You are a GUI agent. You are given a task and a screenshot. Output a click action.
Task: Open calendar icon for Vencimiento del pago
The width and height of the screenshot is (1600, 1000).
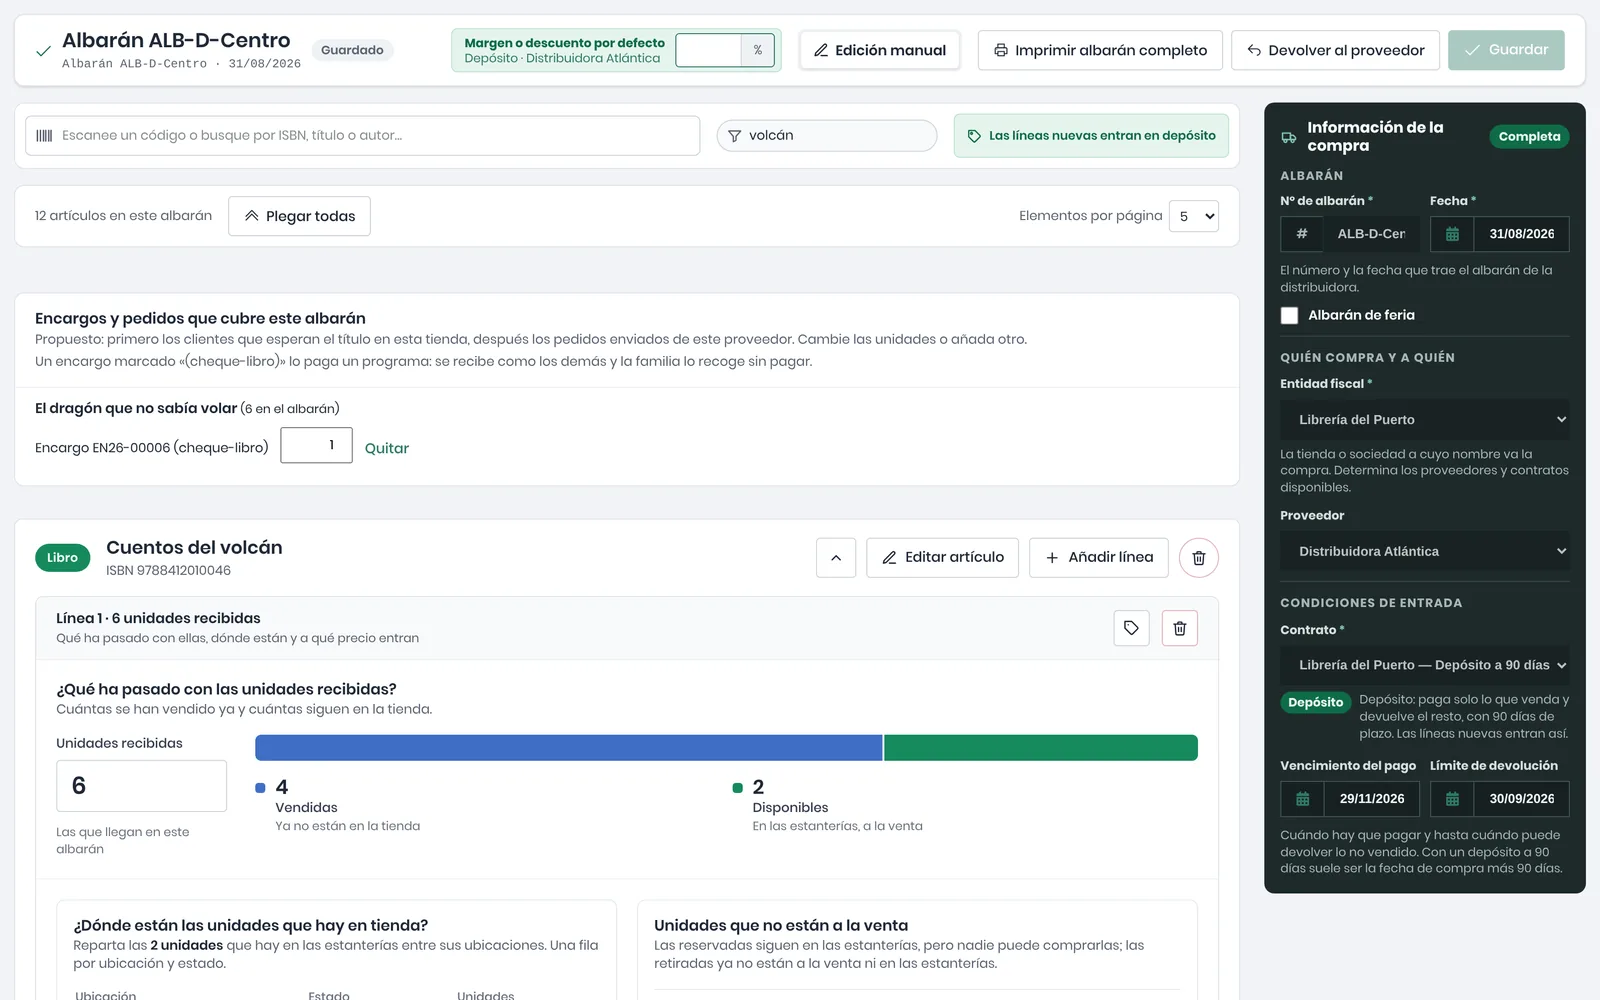(x=1302, y=799)
